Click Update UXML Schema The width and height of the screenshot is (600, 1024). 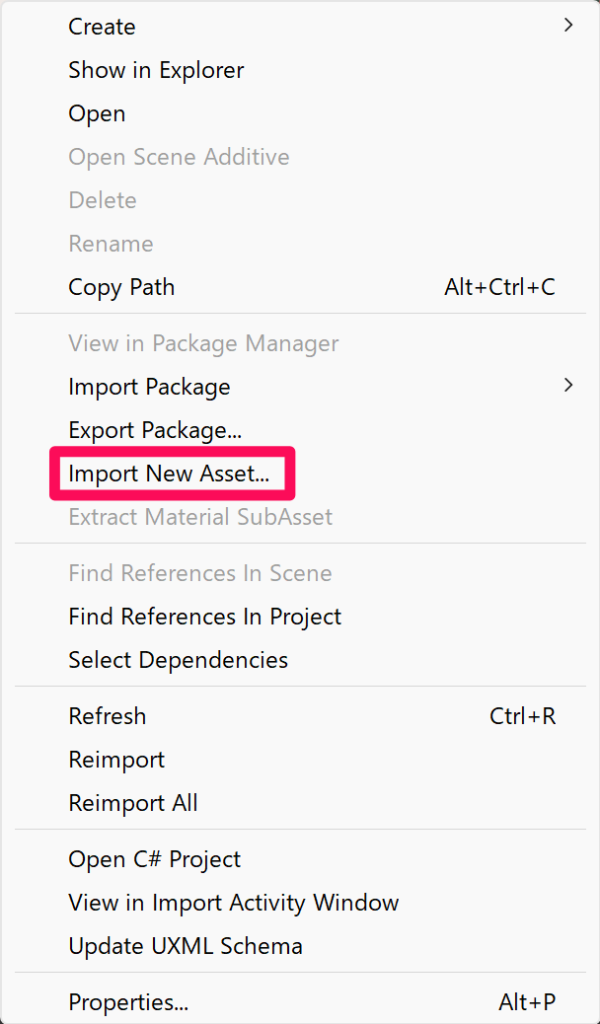[x=185, y=946]
